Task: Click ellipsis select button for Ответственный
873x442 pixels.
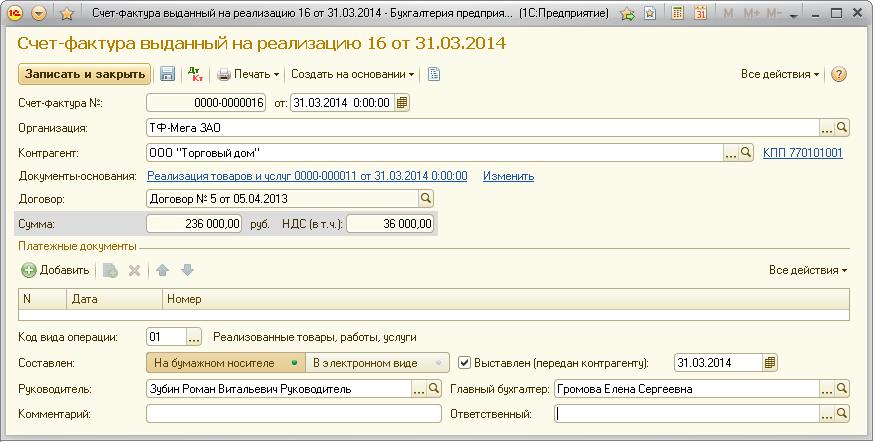Action: (827, 414)
